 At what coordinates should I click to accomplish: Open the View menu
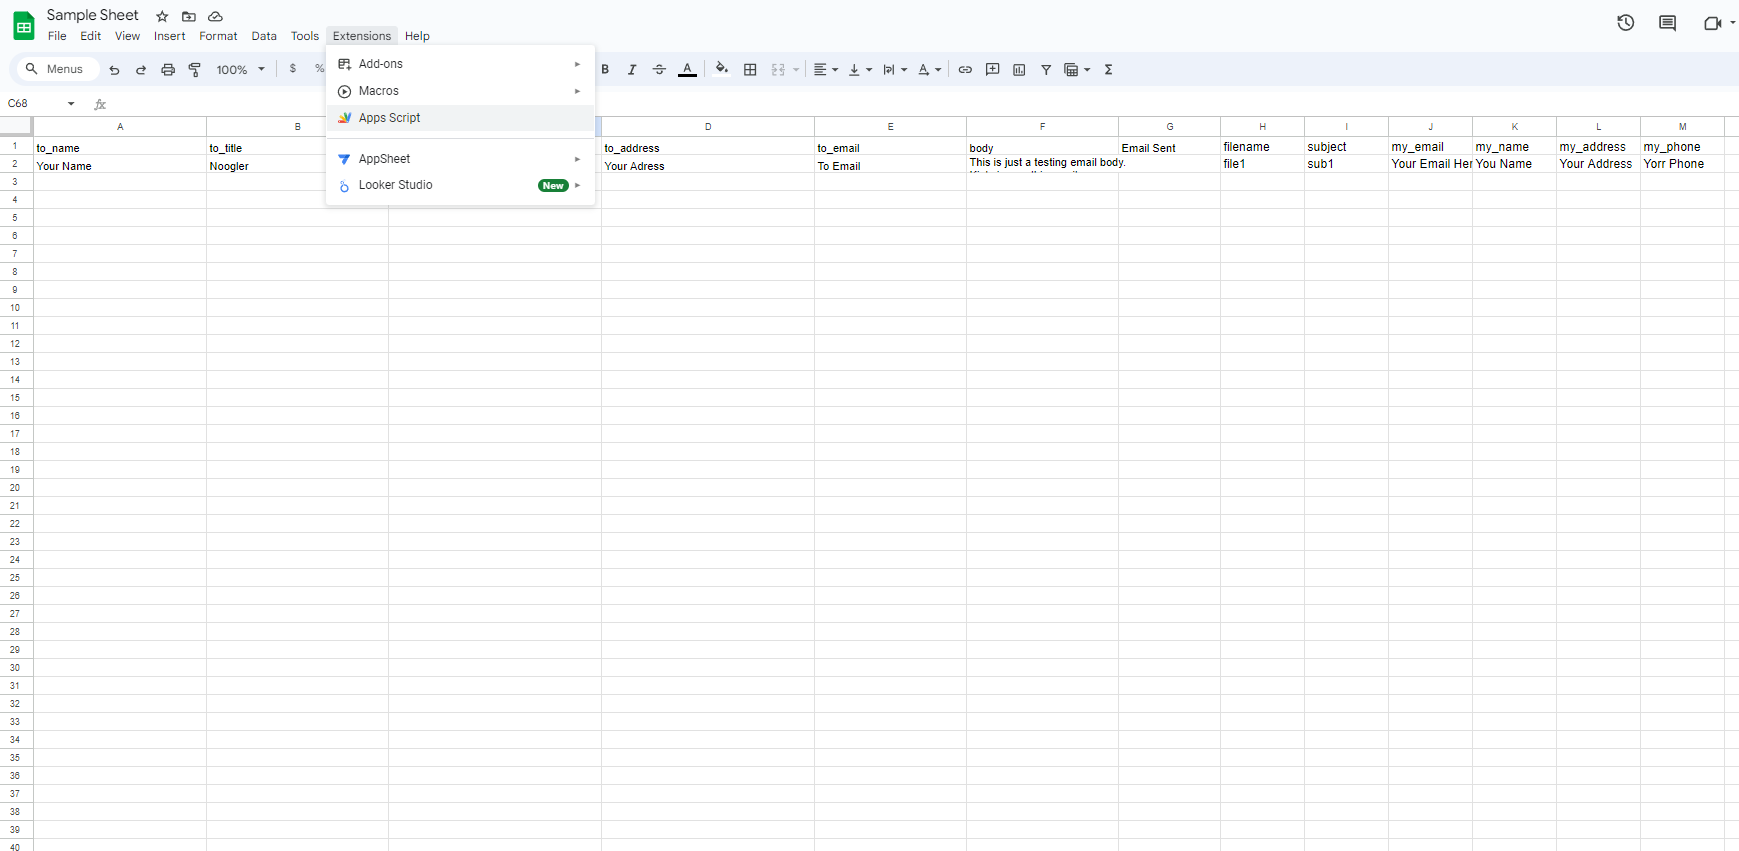click(127, 36)
